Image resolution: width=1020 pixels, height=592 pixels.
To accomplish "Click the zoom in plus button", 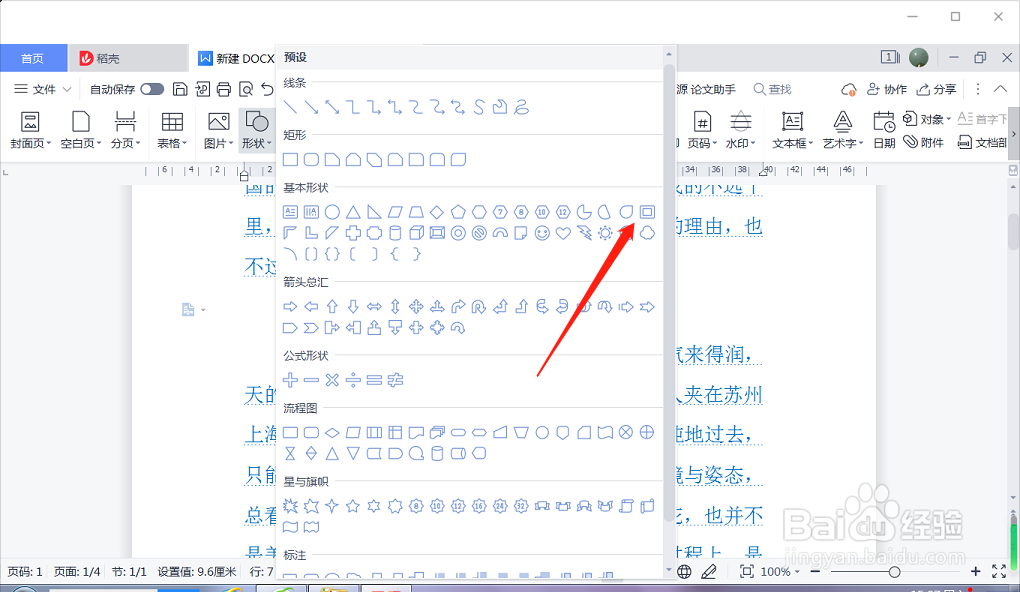I will pos(975,571).
